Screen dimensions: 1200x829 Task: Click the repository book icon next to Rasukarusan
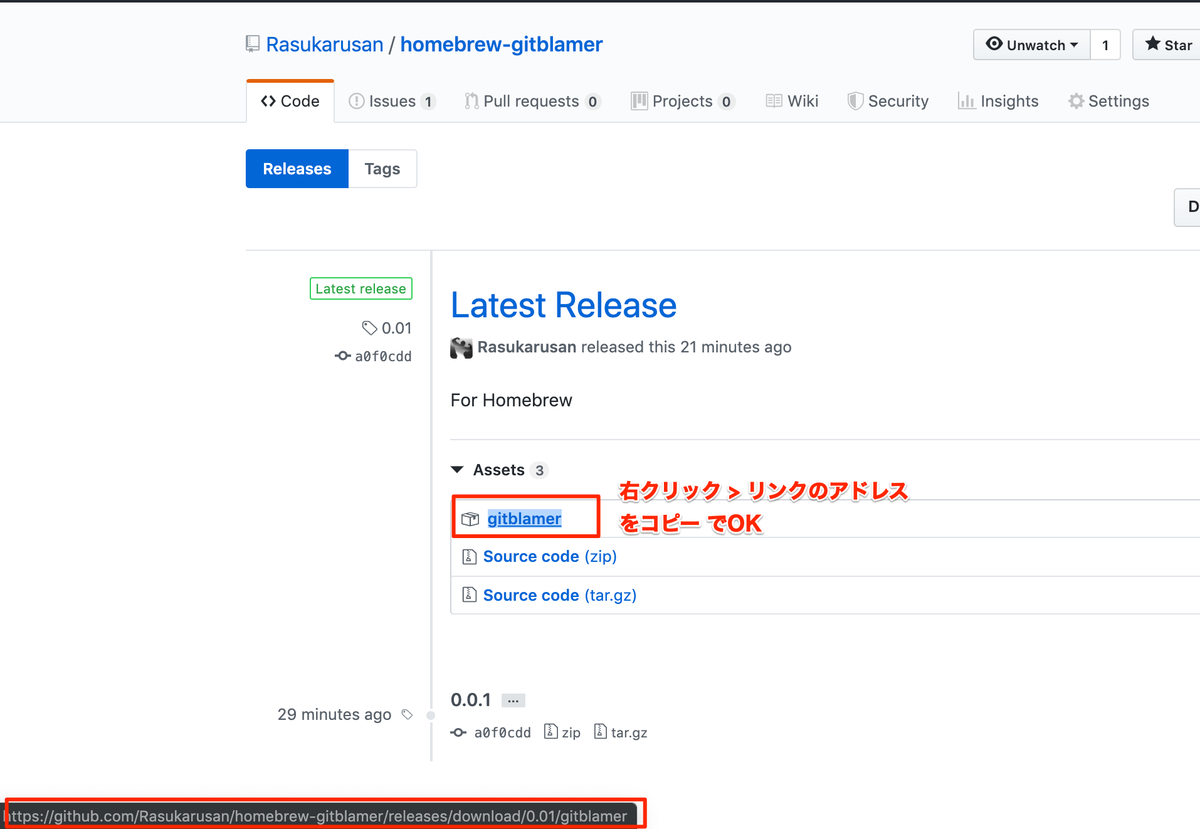coord(252,44)
